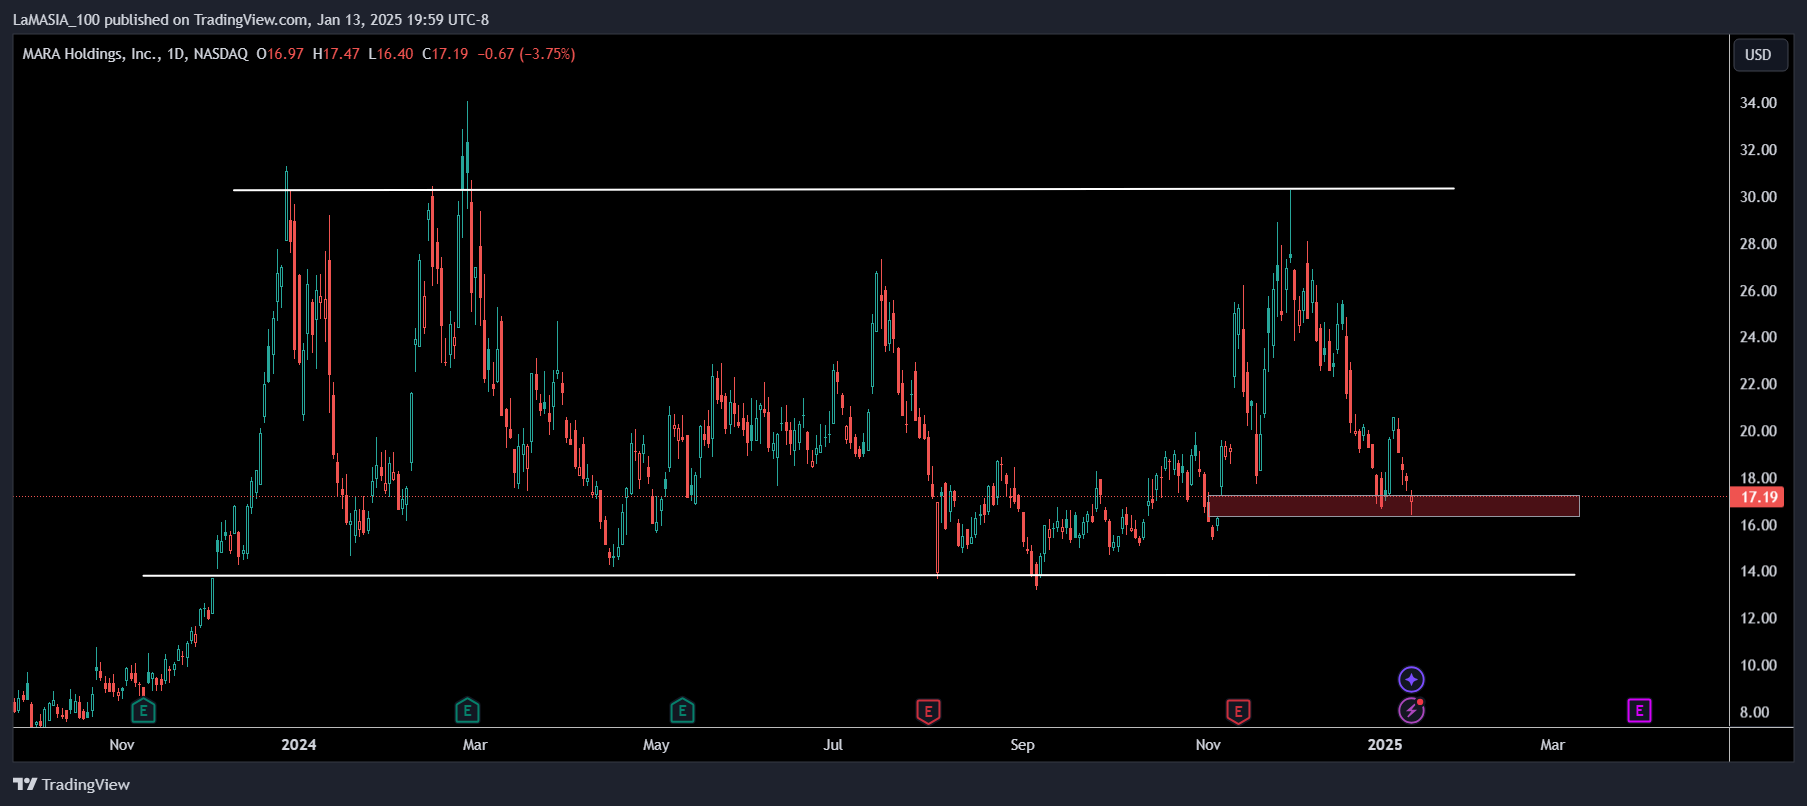This screenshot has height=806, width=1807.
Task: Click the green earnings marker near May 2024
Action: (682, 711)
